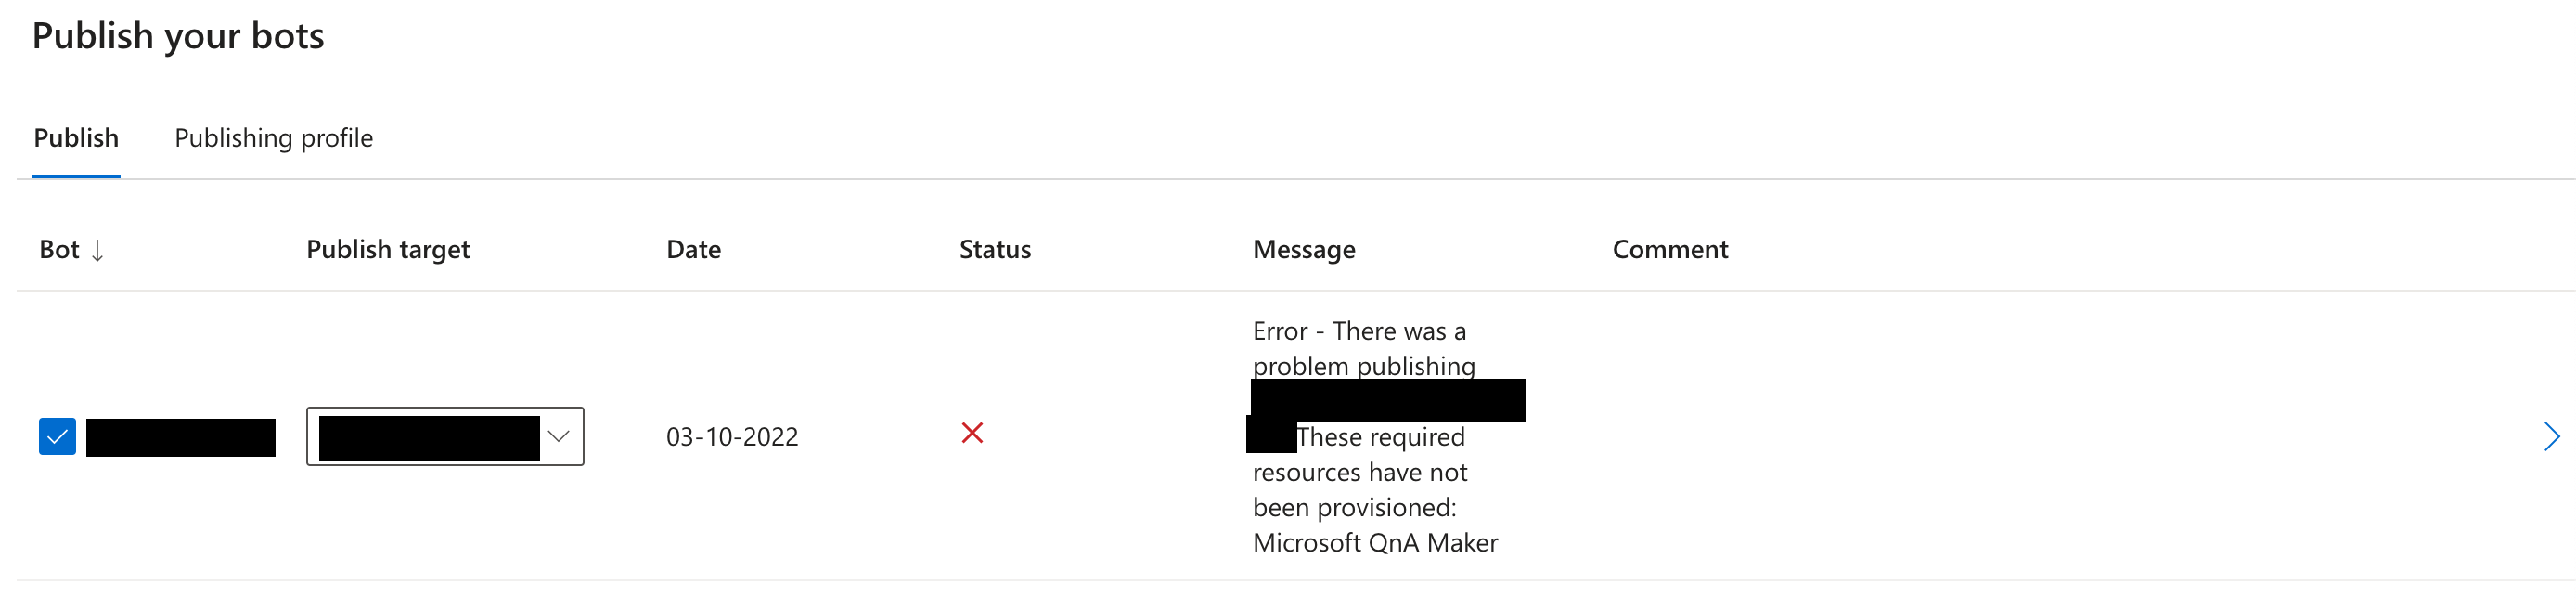Click the Status column header
Image resolution: width=2576 pixels, height=611 pixels.
coord(994,249)
